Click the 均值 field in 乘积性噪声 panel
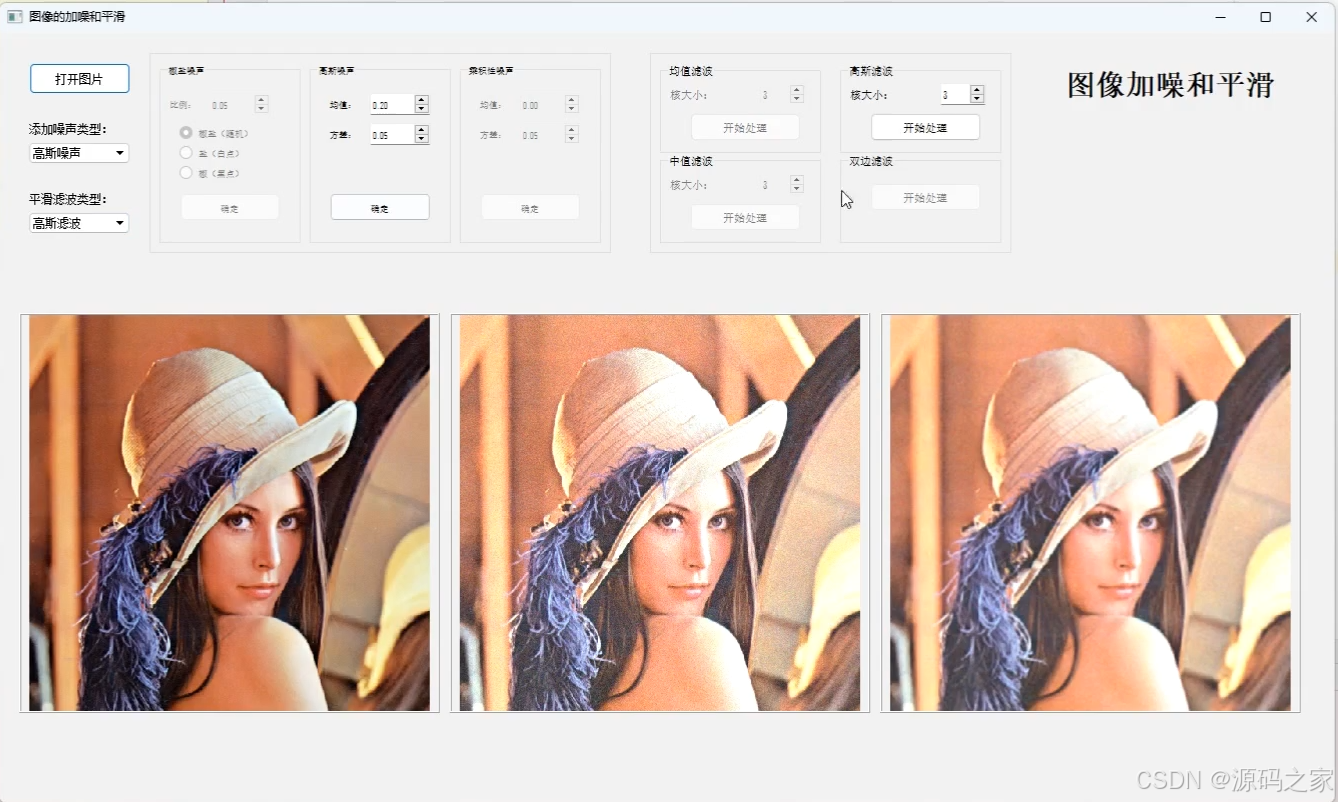Screen dimensions: 1338x802 coord(541,105)
